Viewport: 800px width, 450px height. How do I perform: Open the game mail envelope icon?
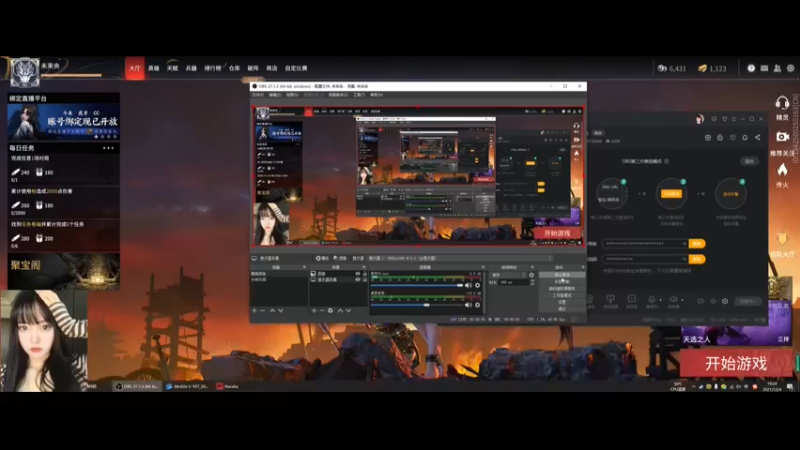tap(764, 68)
